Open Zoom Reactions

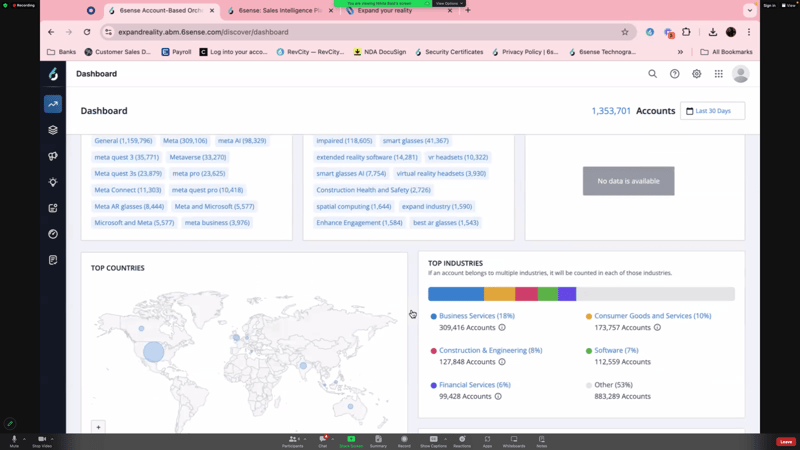462,441
